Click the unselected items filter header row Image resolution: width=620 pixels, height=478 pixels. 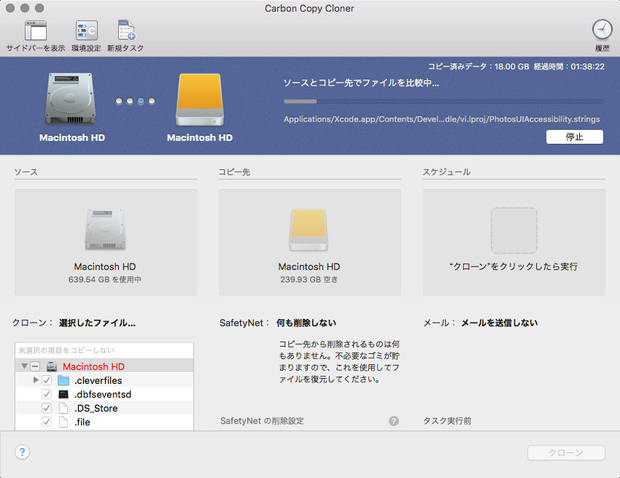coord(104,350)
